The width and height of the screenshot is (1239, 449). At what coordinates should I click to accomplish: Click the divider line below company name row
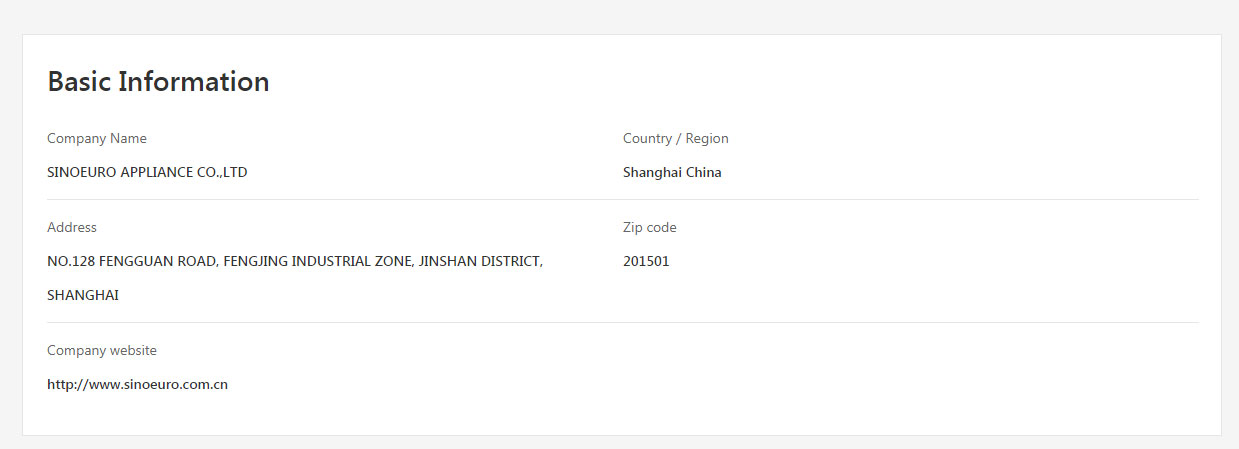(x=622, y=199)
